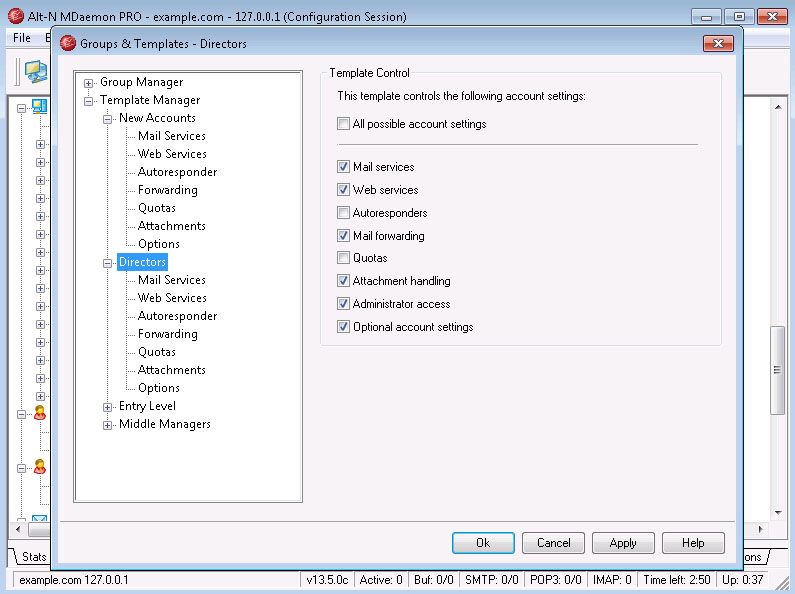Toggle Attachment handling checkbox
Image resolution: width=795 pixels, height=594 pixels.
(x=343, y=280)
